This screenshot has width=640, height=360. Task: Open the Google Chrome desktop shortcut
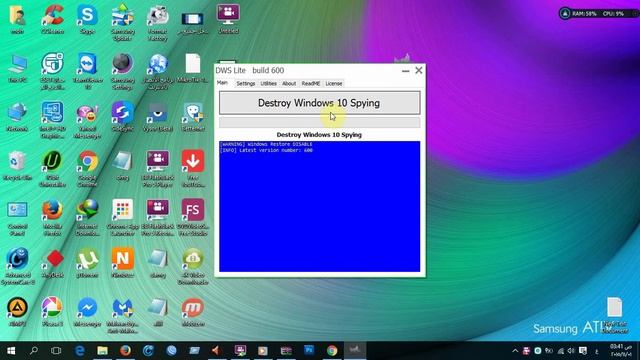click(x=87, y=169)
